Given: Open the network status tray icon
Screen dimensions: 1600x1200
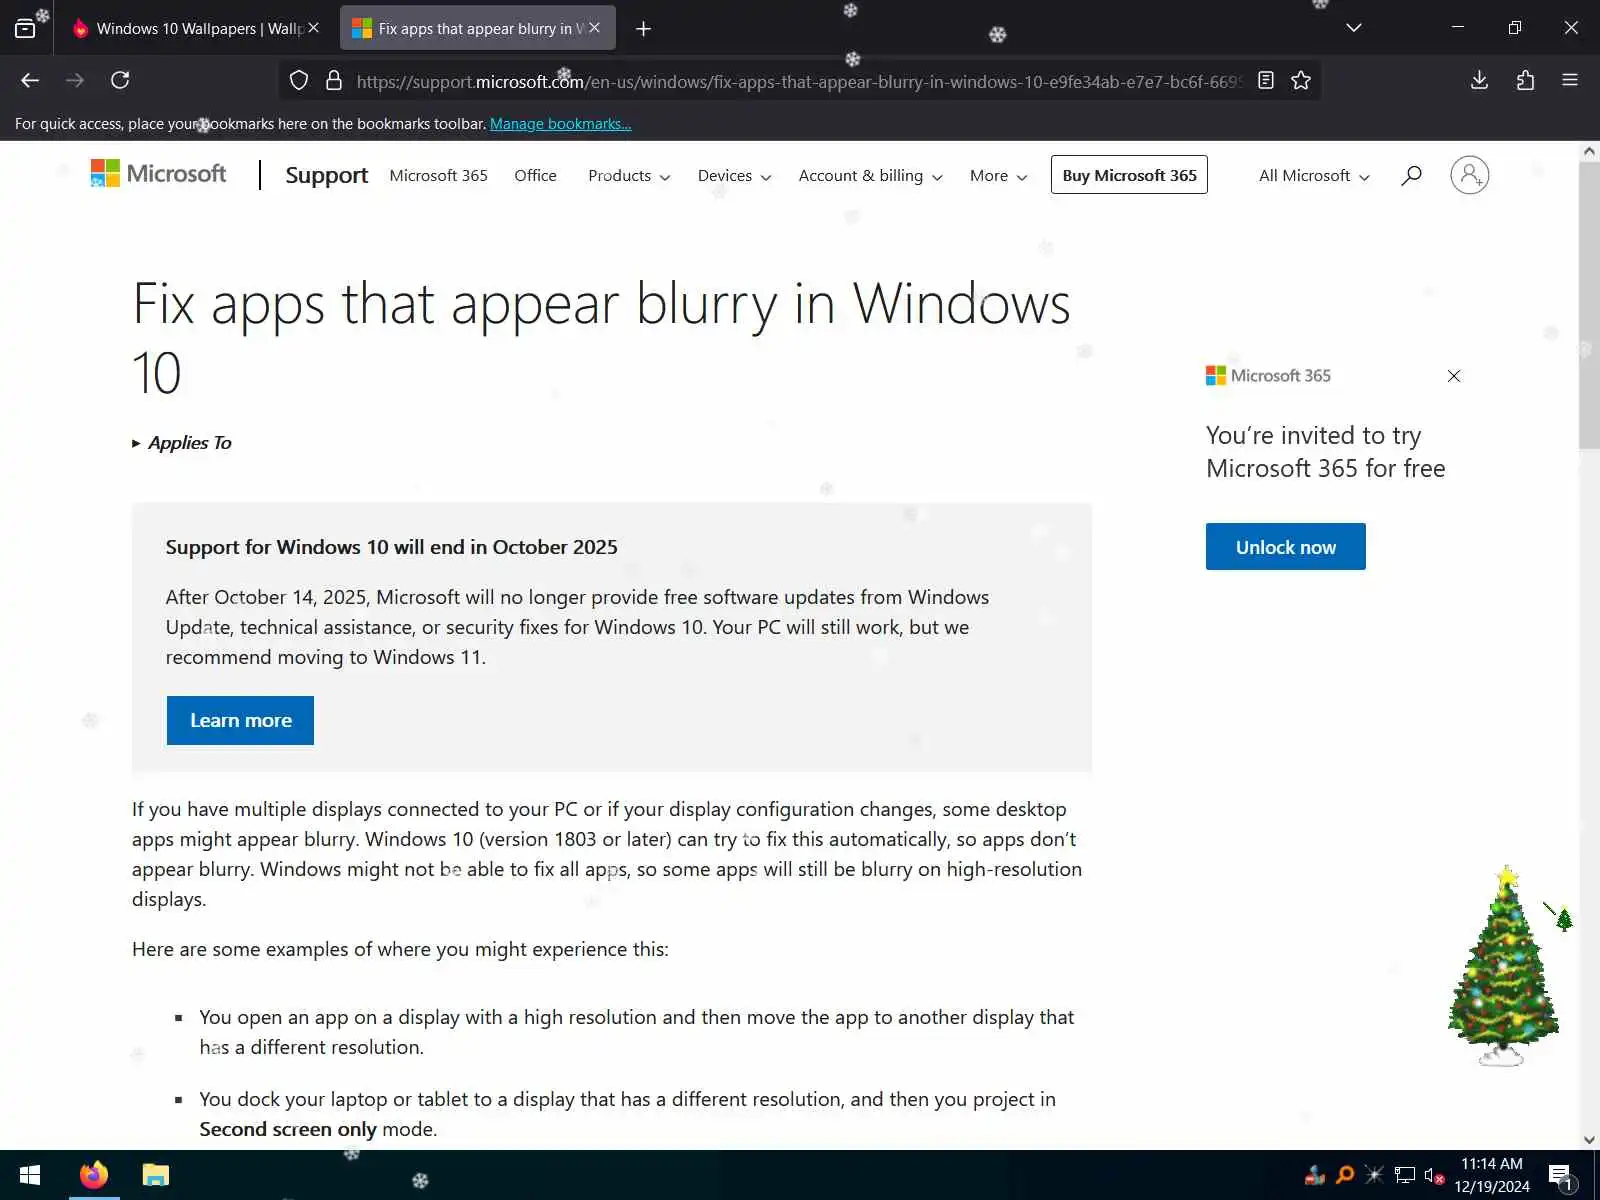Looking at the screenshot, I should [x=1405, y=1175].
